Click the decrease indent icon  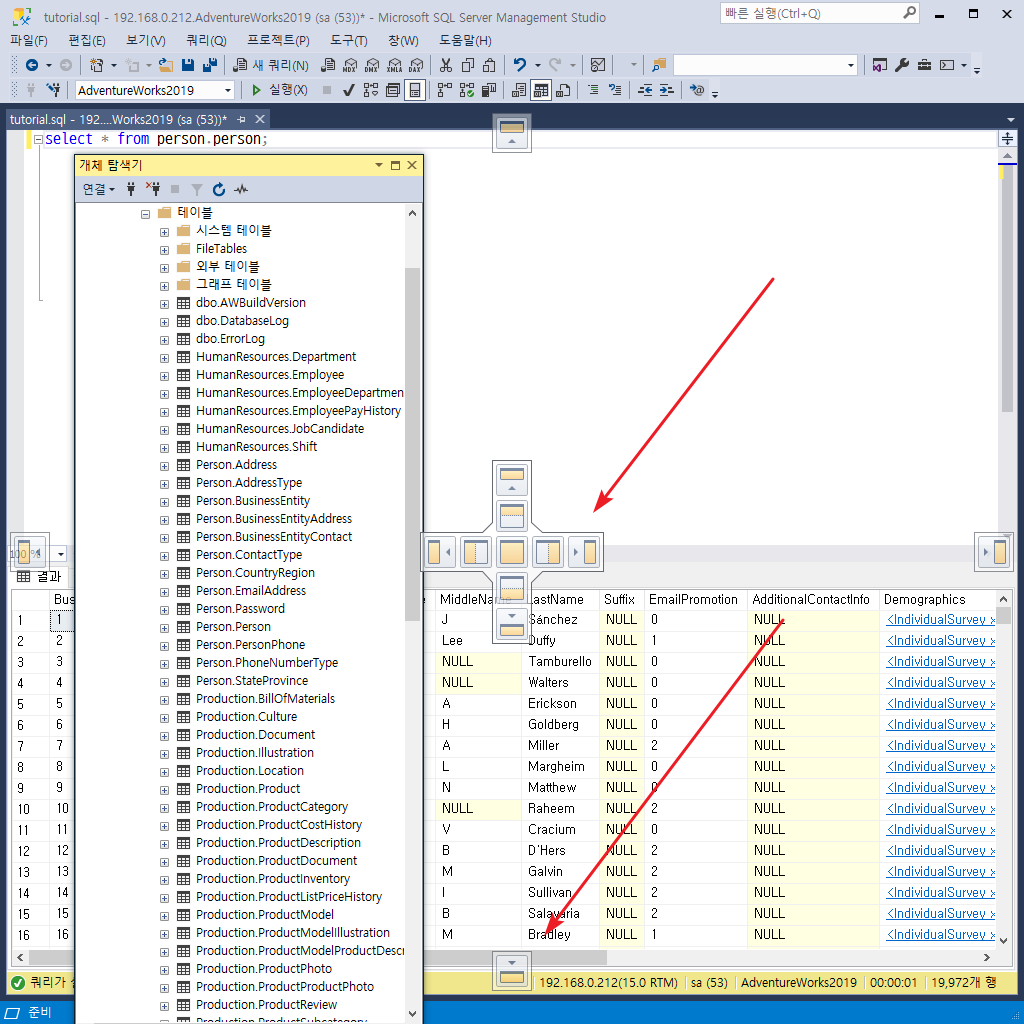click(x=645, y=89)
